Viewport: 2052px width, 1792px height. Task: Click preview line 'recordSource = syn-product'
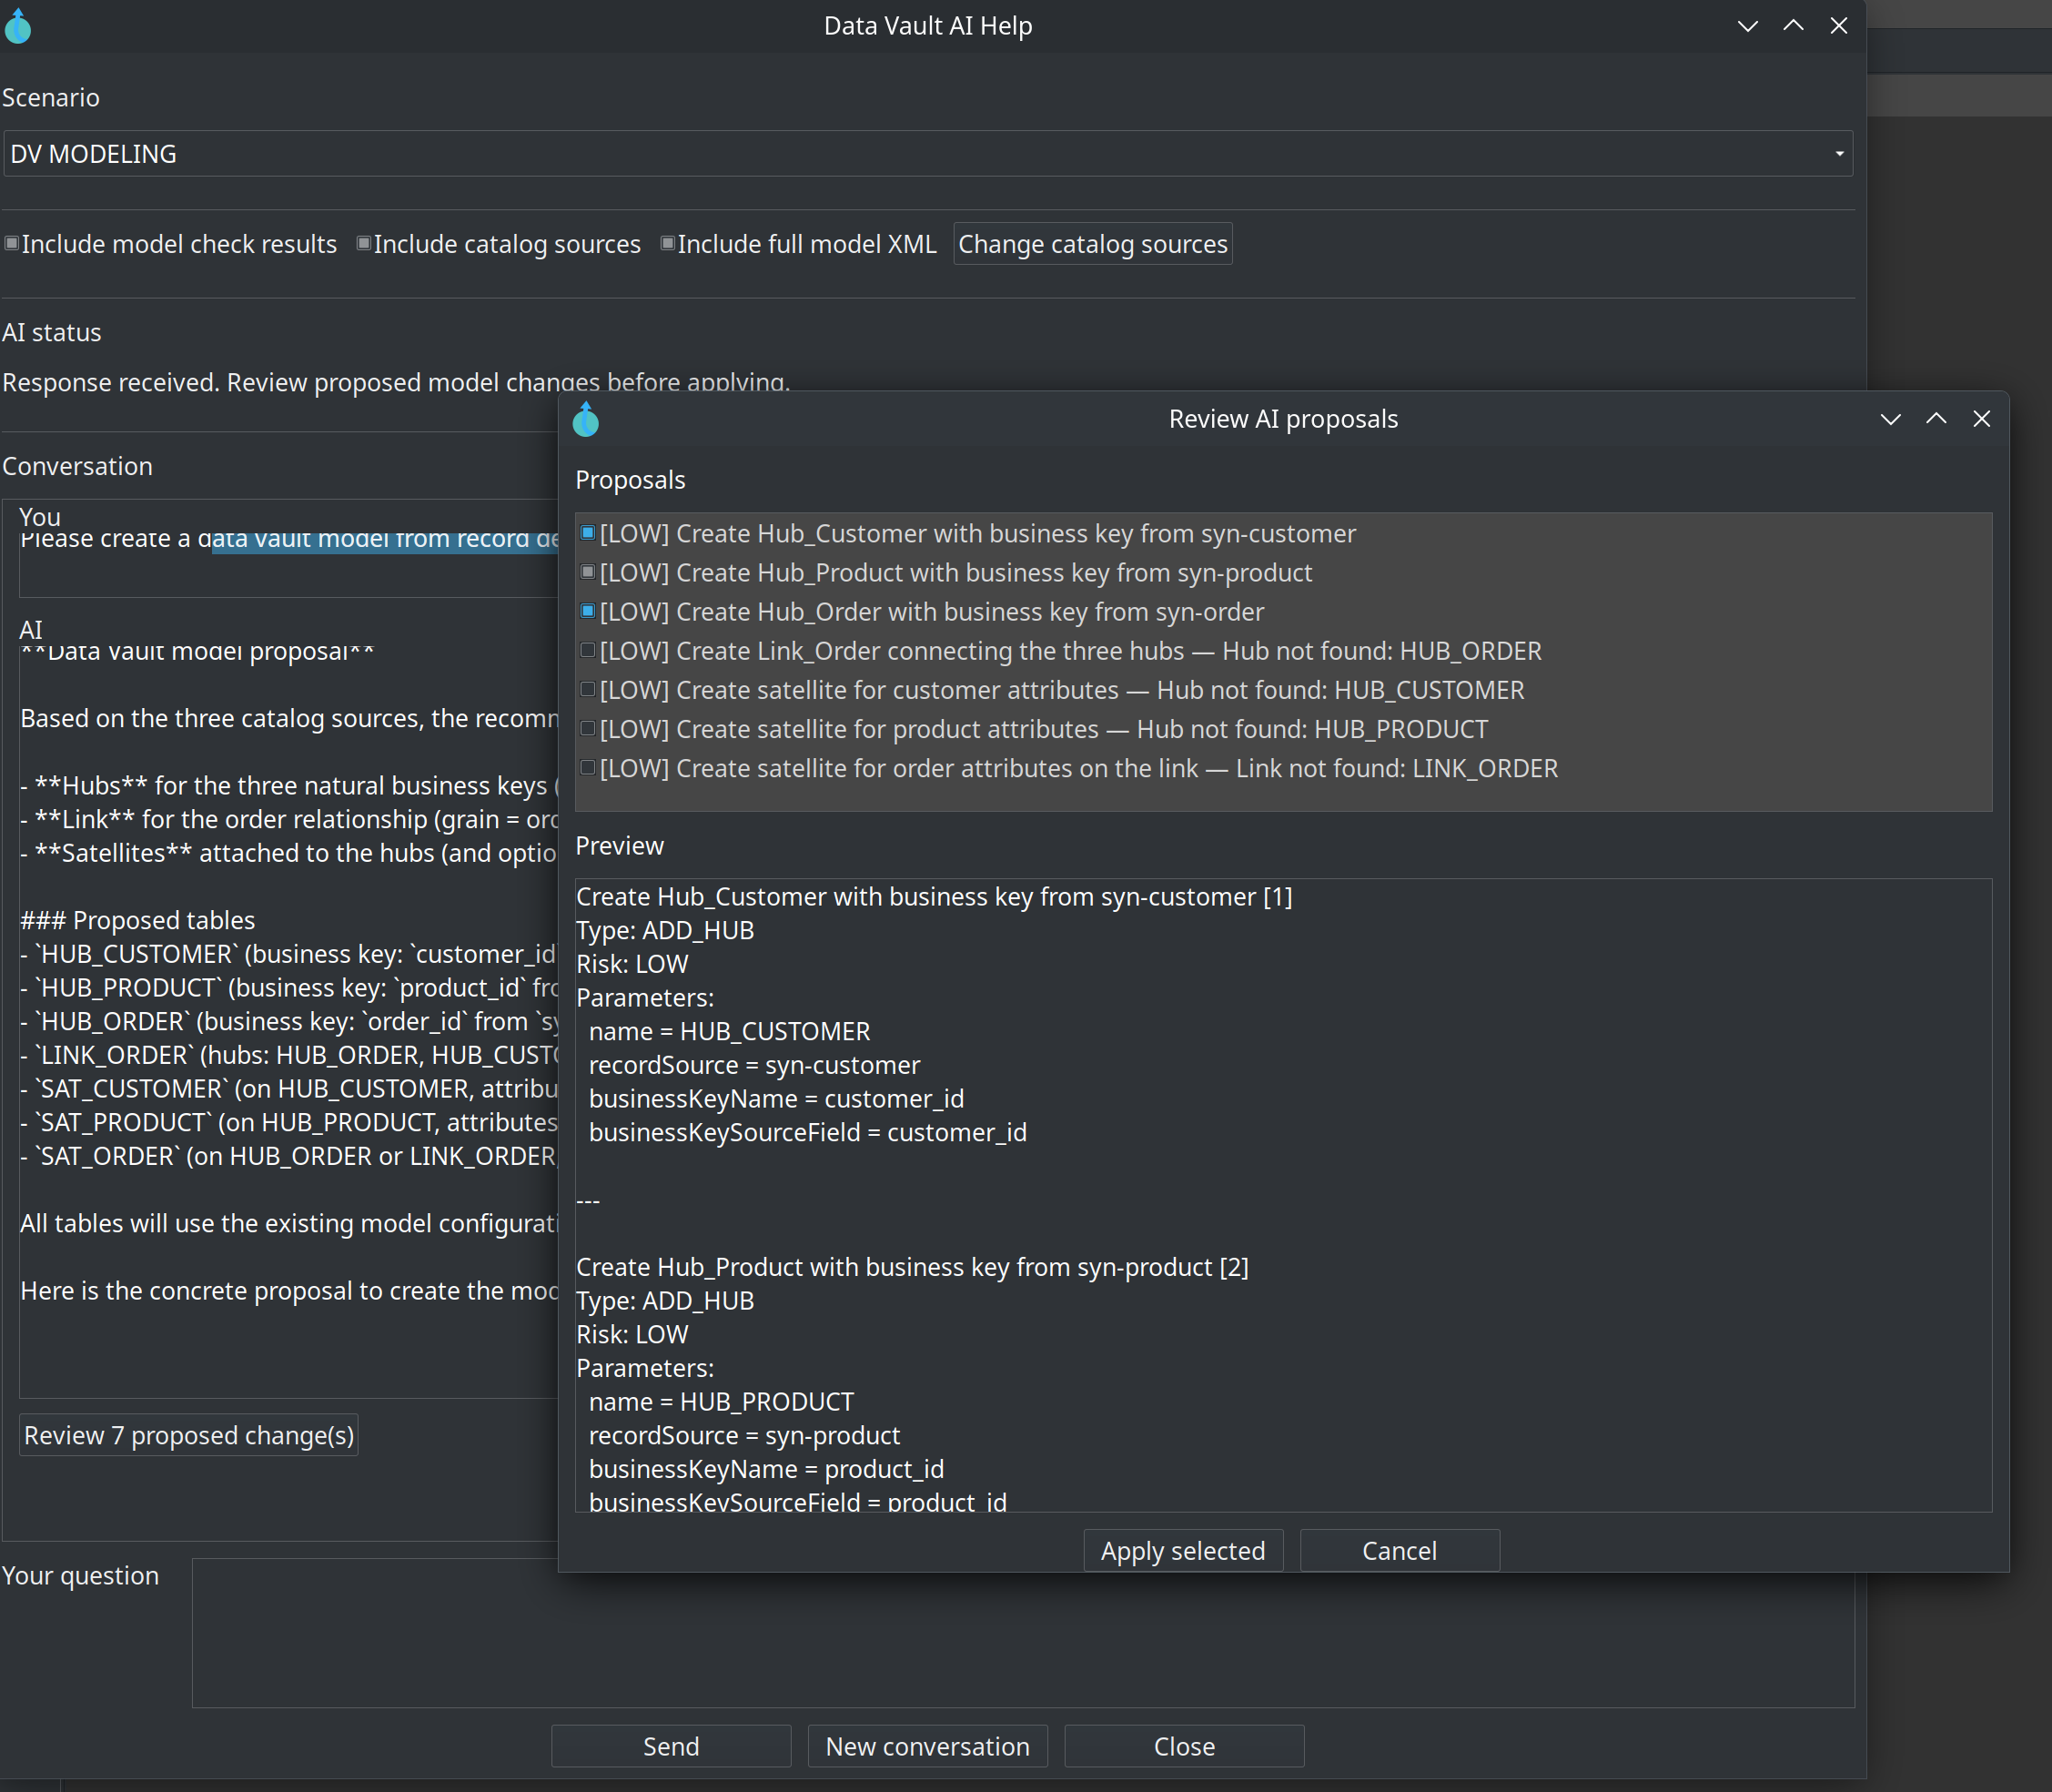click(744, 1436)
